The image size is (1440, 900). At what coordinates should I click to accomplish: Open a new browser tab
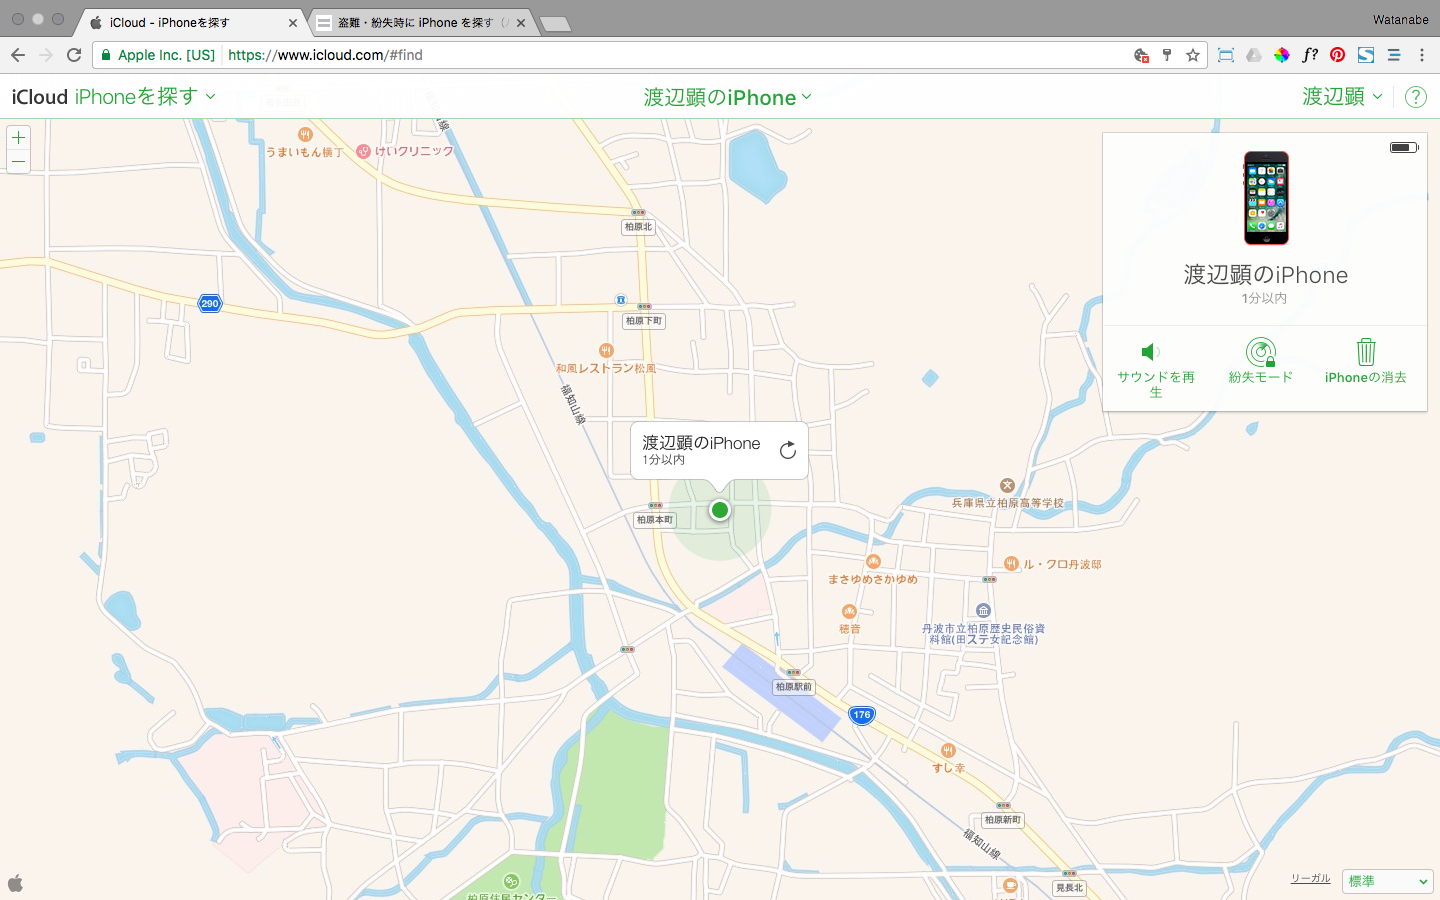[555, 24]
